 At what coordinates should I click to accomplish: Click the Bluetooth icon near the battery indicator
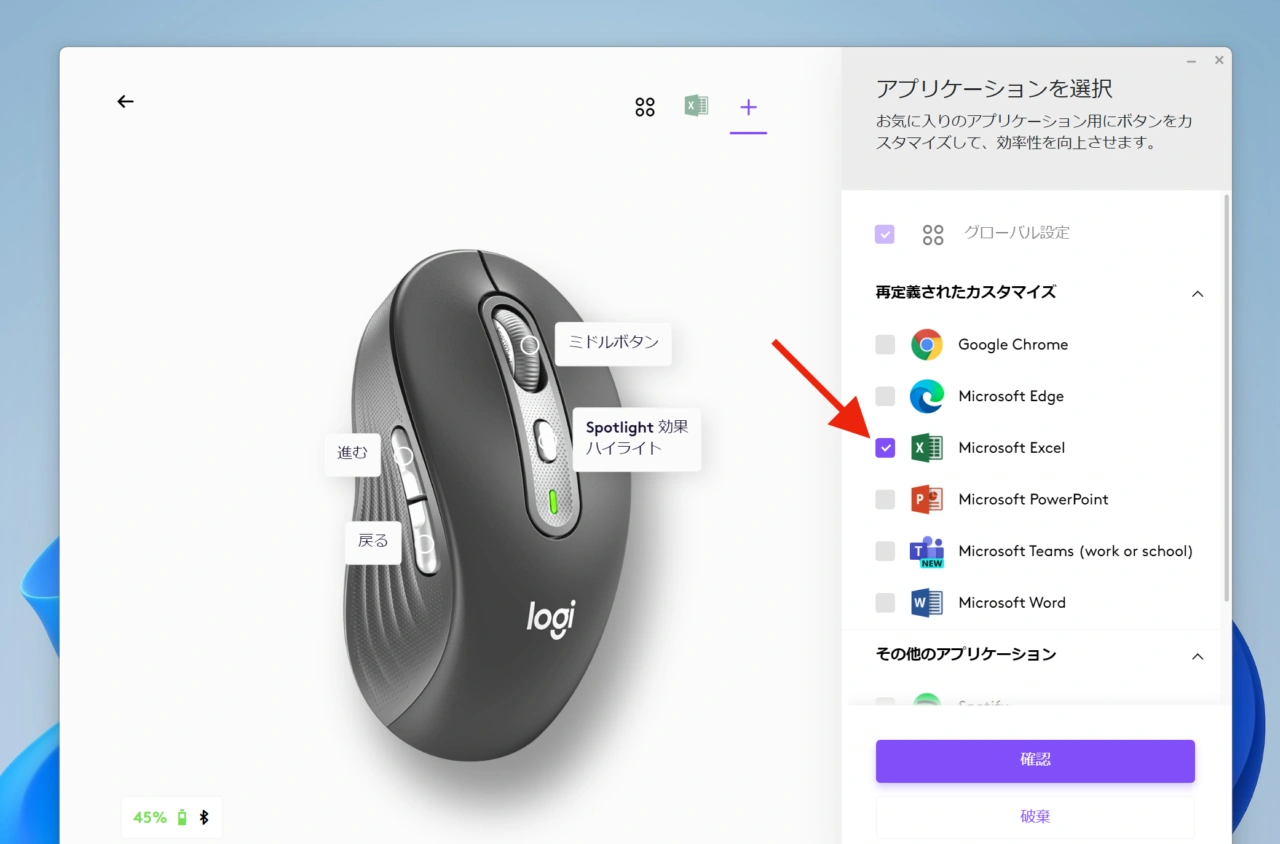click(204, 817)
